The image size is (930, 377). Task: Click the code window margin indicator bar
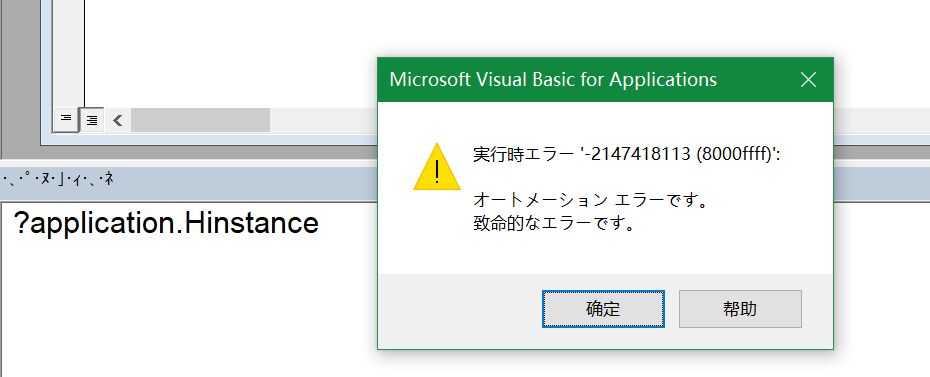69,53
